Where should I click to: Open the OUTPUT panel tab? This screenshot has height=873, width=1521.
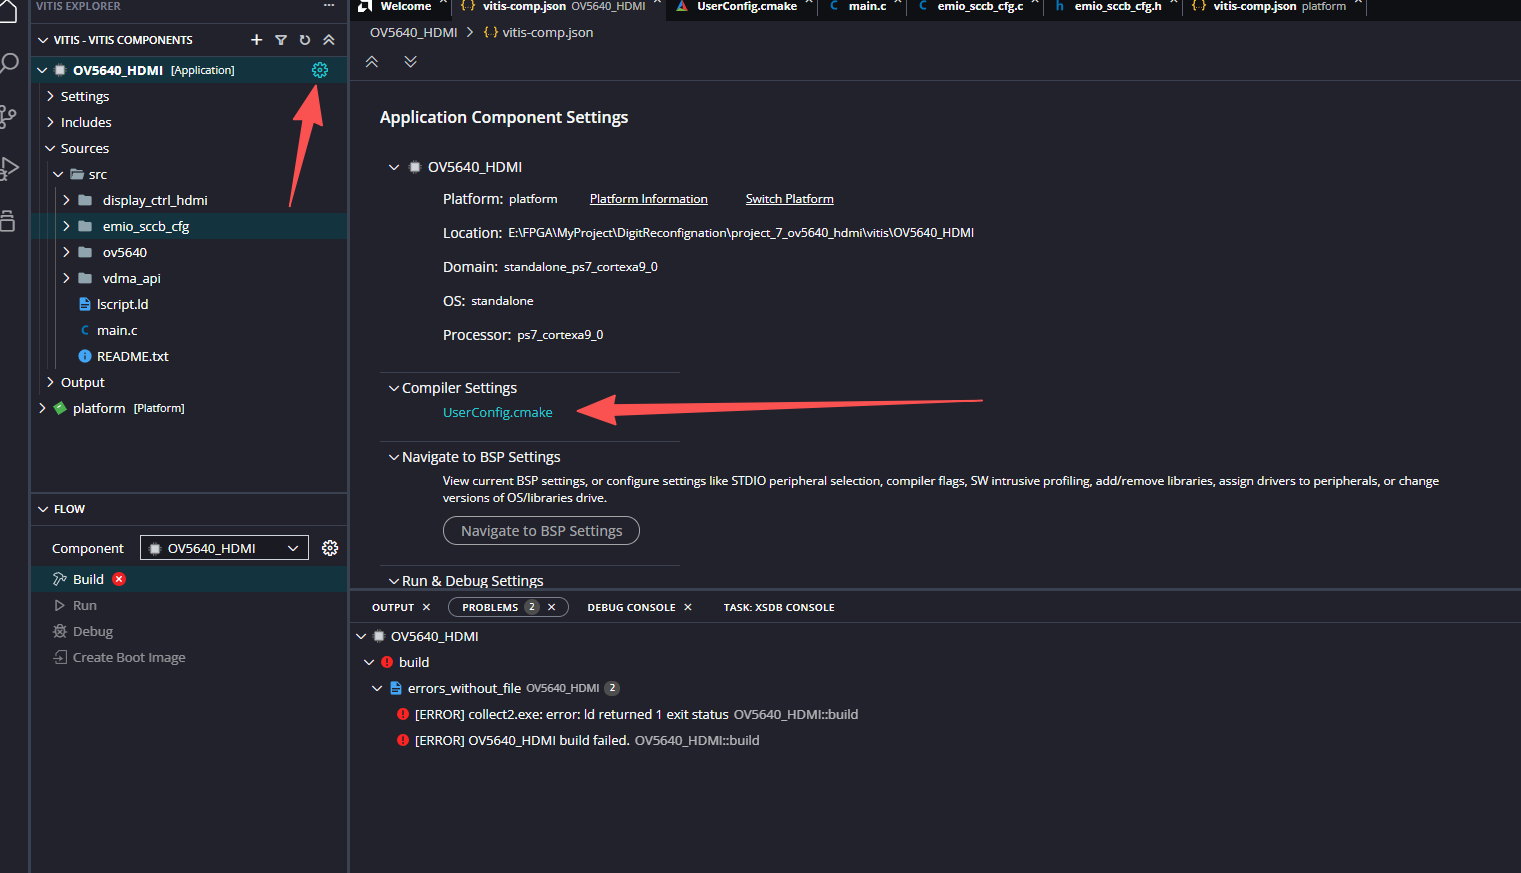(x=393, y=607)
